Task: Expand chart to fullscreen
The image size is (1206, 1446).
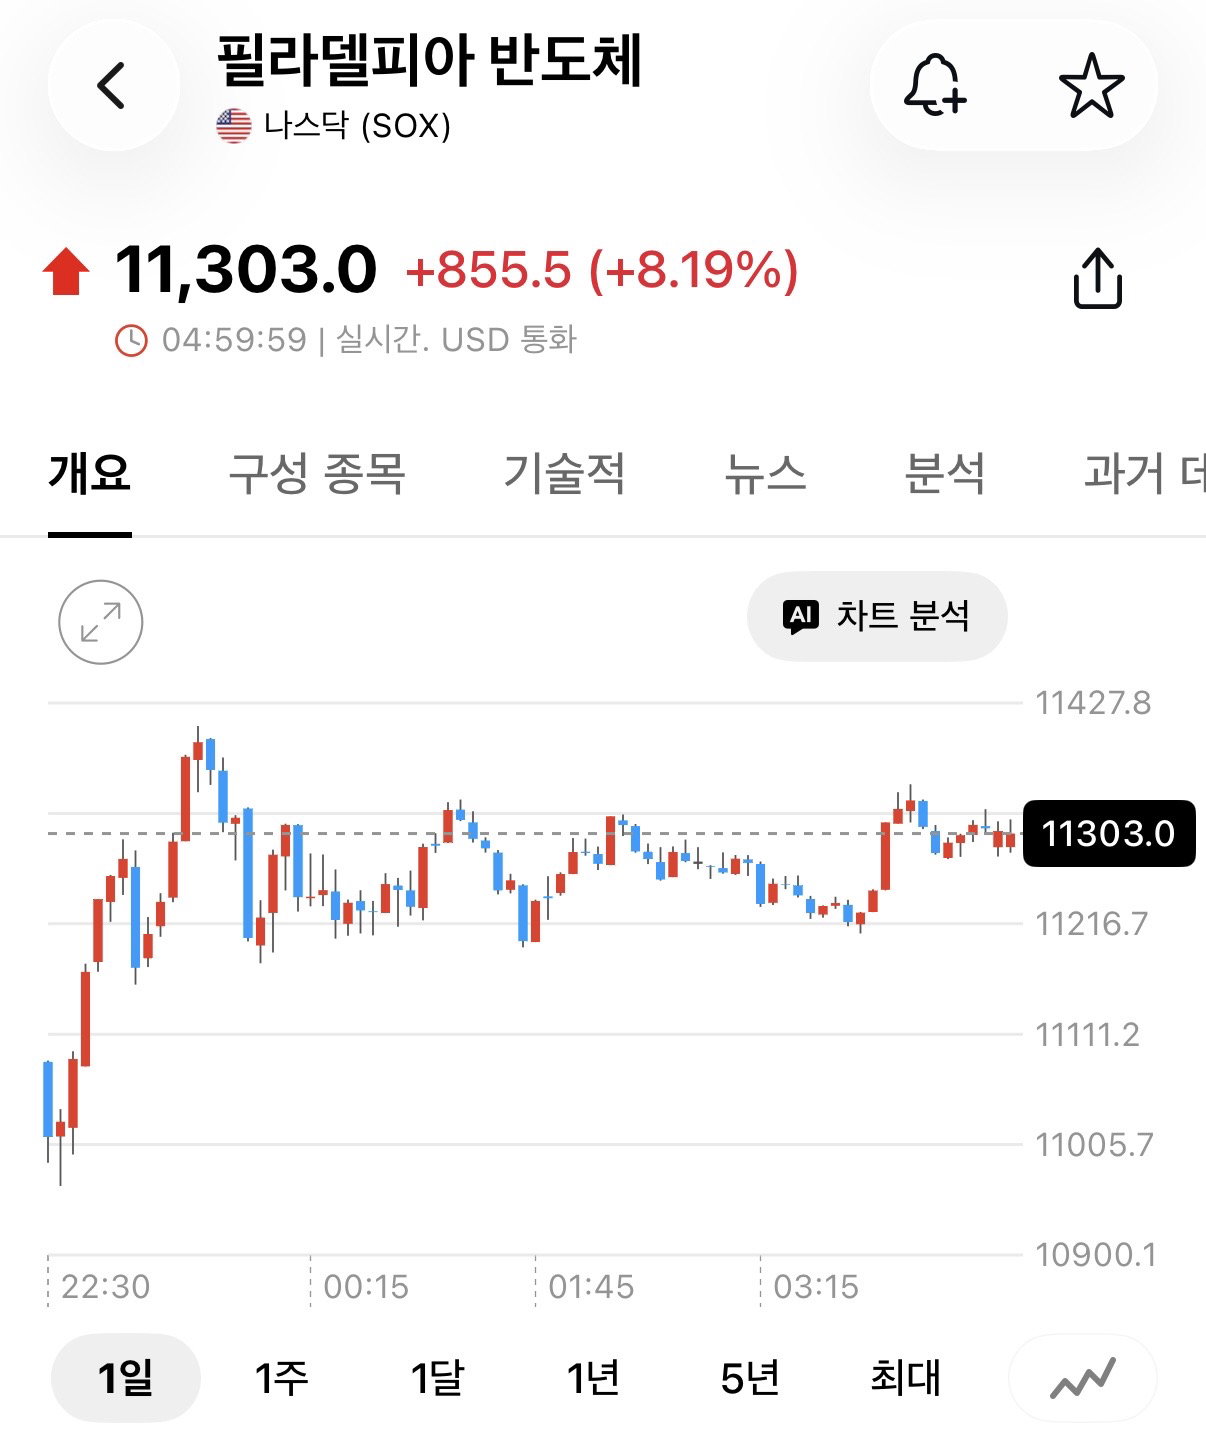Action: tap(101, 622)
